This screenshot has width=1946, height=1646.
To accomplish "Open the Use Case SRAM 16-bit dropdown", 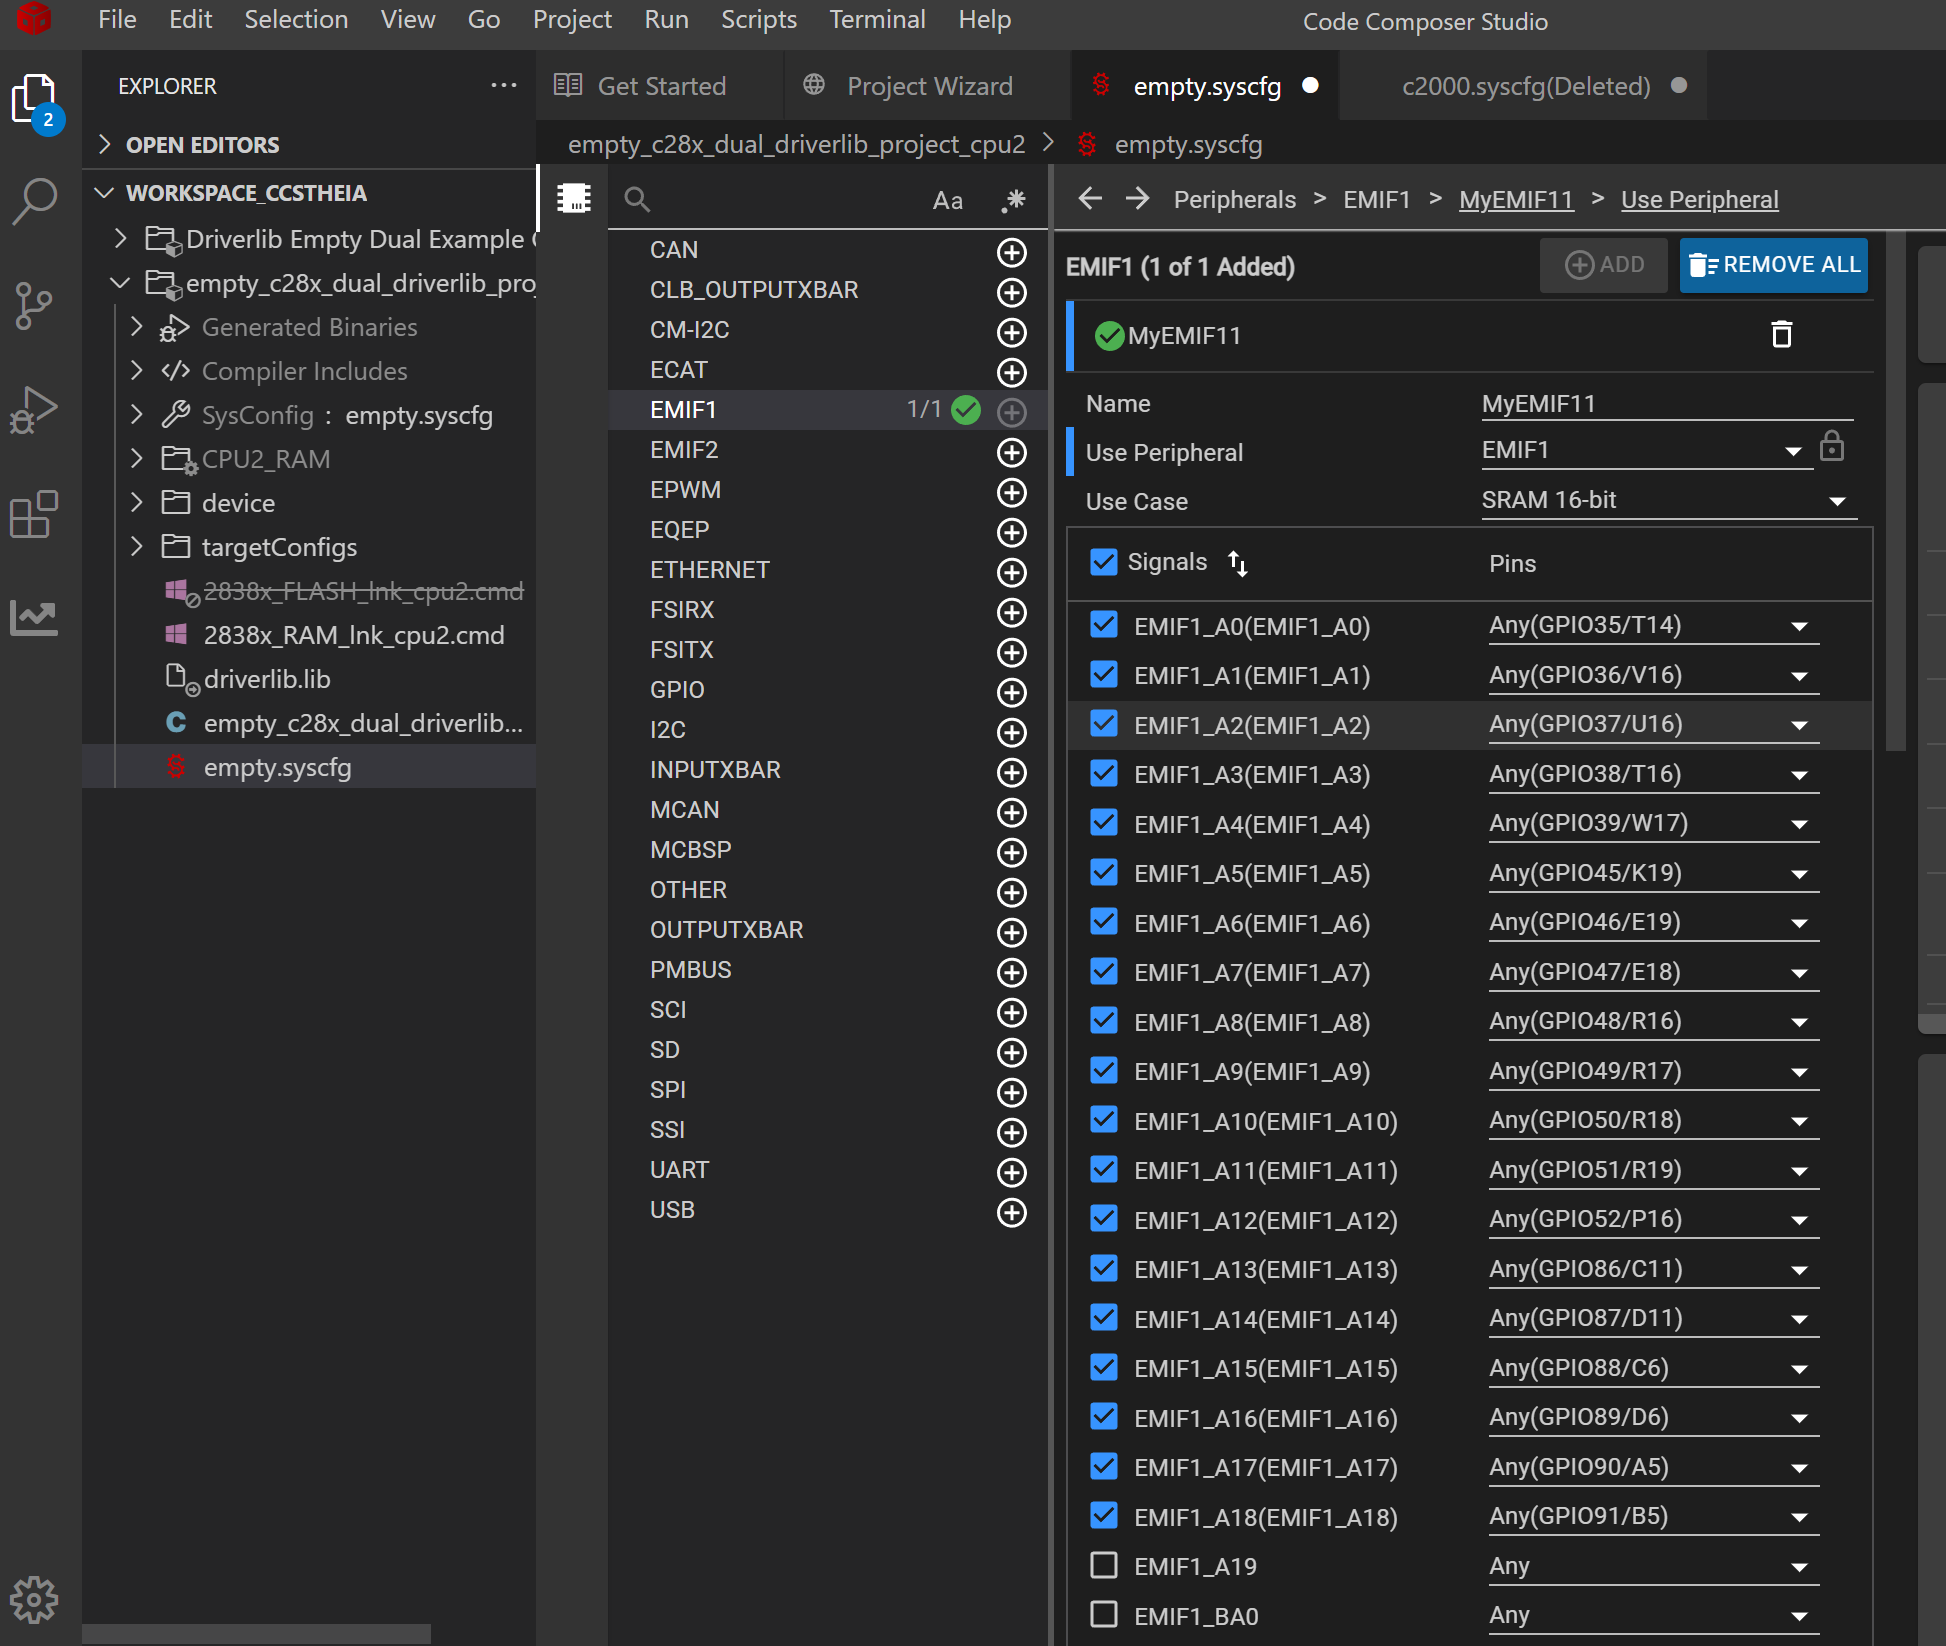I will [1667, 501].
